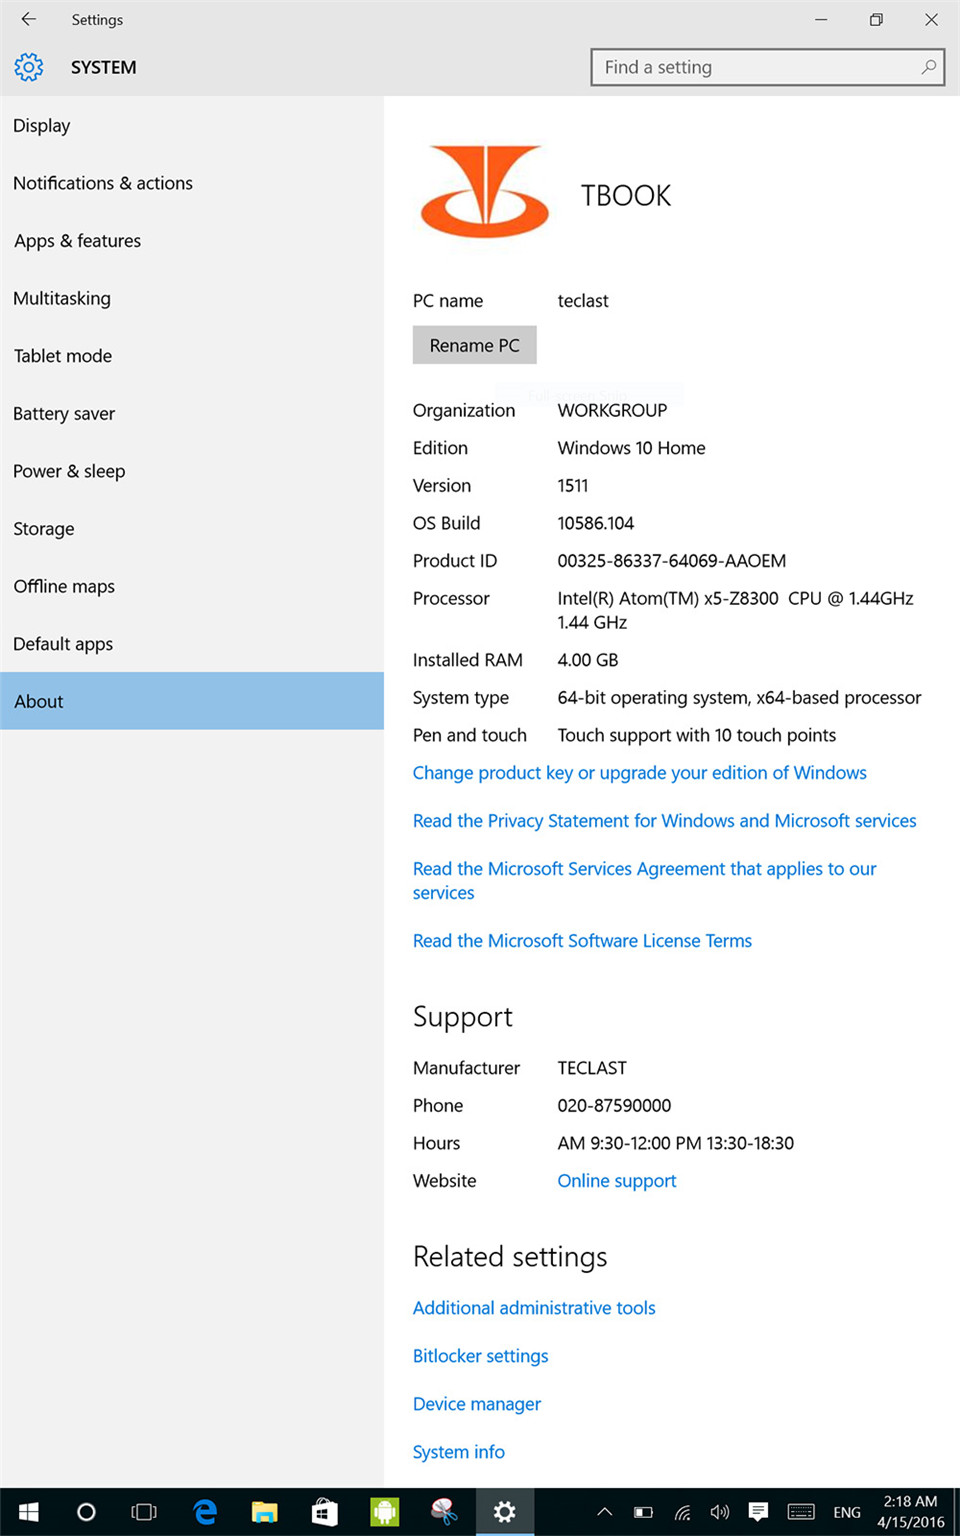This screenshot has height=1536, width=960.
Task: Select the About sidebar item
Action: pyautogui.click(x=192, y=701)
